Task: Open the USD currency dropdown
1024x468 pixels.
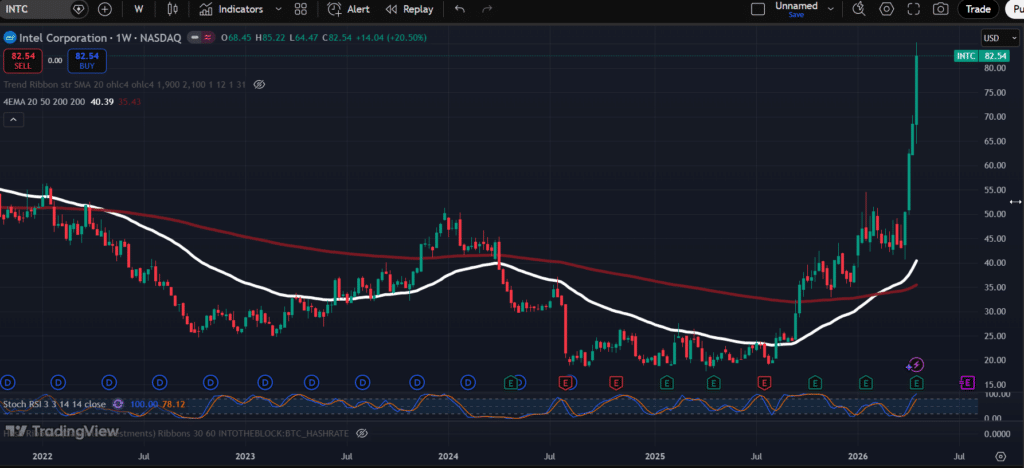Action: [x=995, y=38]
